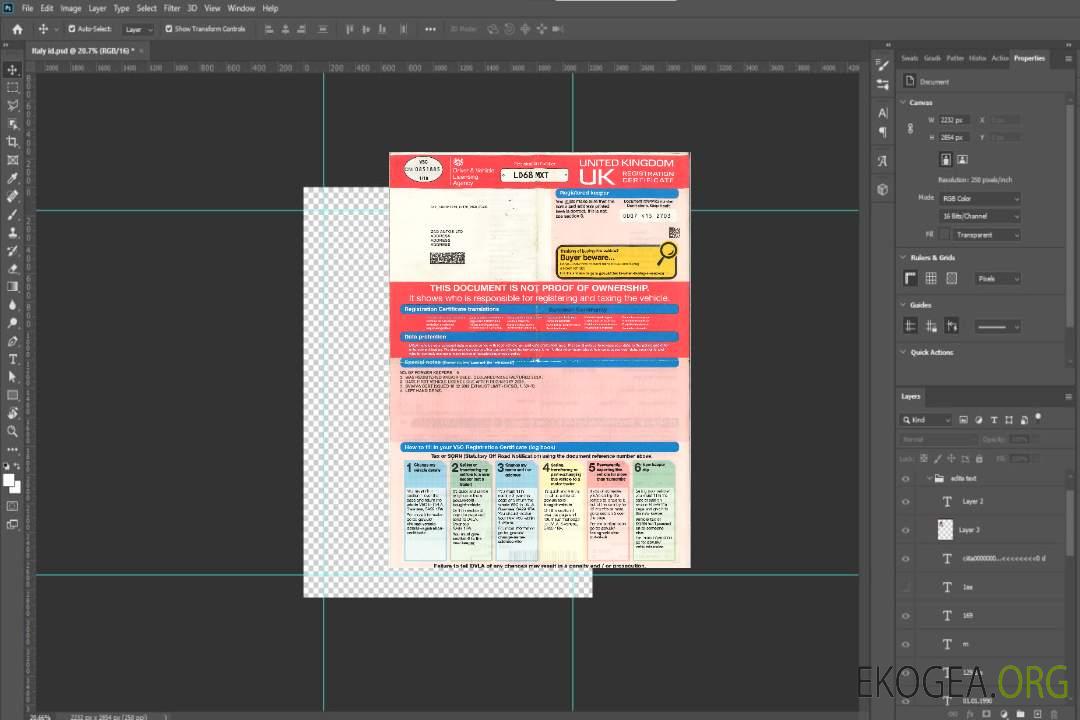This screenshot has height=720, width=1080.
Task: Click the foreground color swatch
Action: point(9,480)
